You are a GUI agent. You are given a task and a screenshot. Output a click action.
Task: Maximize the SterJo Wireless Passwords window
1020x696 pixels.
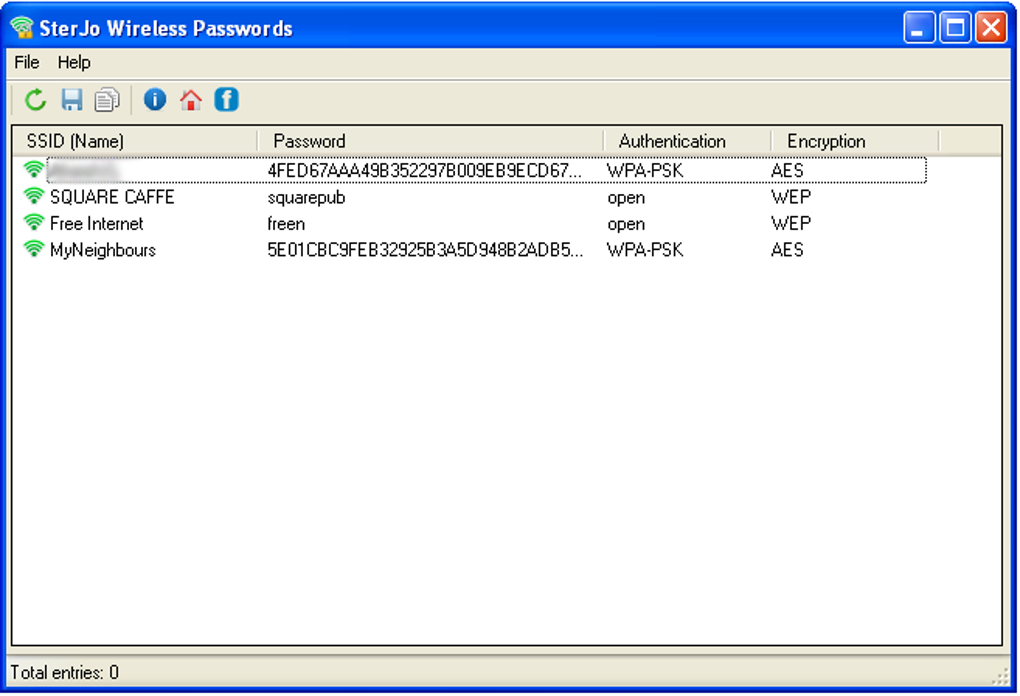point(955,28)
